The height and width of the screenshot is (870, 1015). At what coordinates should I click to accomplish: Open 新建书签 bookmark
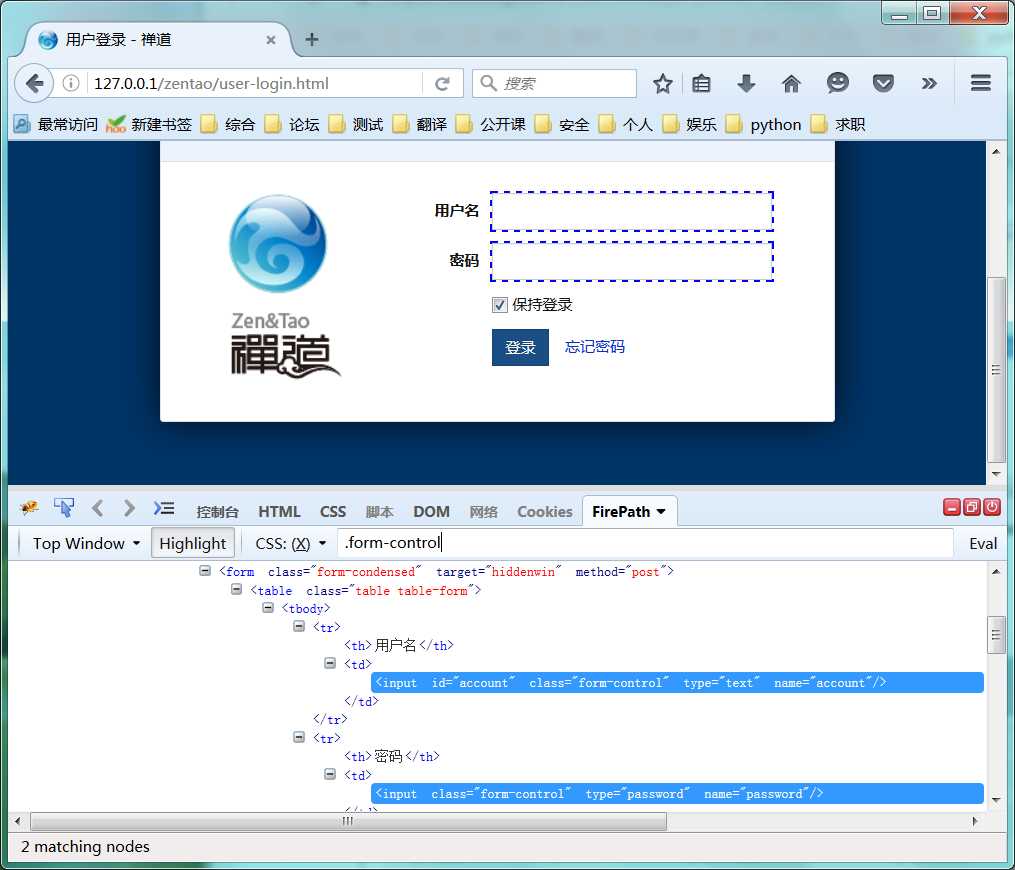150,124
